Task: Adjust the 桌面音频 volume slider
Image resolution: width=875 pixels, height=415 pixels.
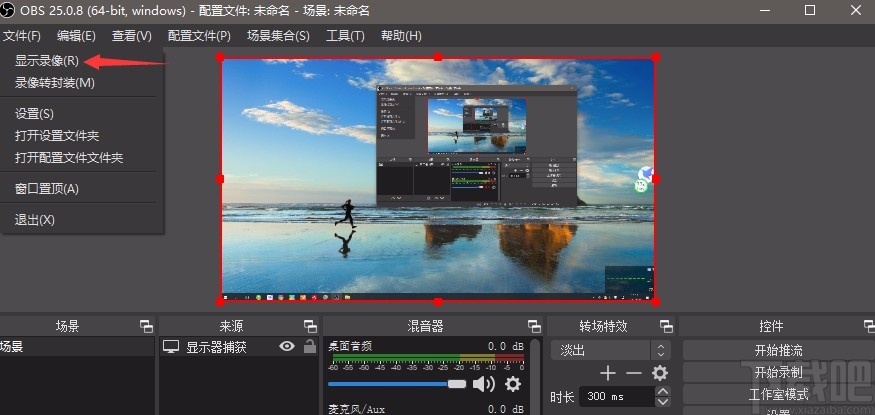Action: (x=397, y=384)
